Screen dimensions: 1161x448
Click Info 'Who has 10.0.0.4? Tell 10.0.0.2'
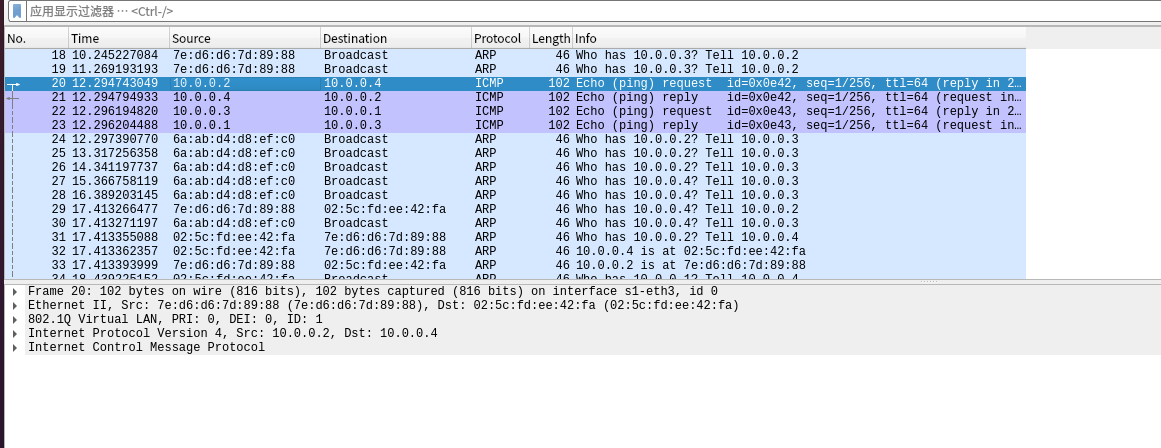(687, 210)
